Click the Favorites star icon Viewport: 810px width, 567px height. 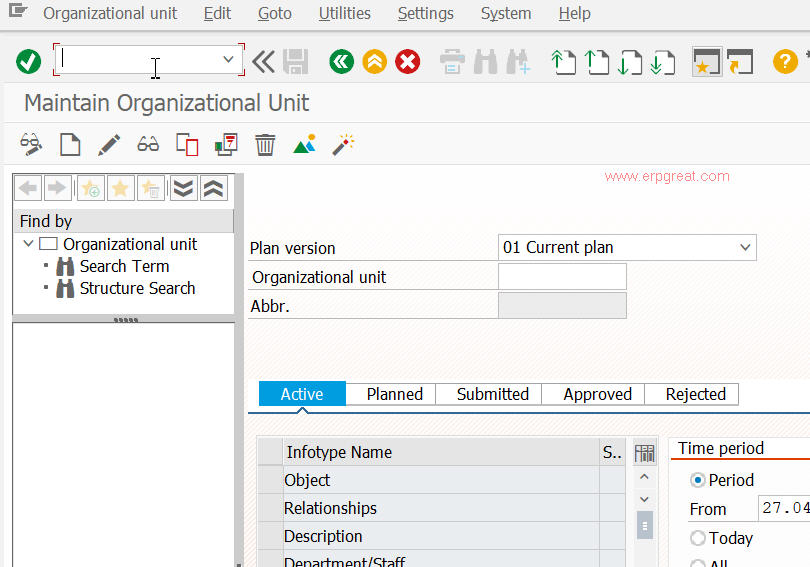tap(120, 188)
